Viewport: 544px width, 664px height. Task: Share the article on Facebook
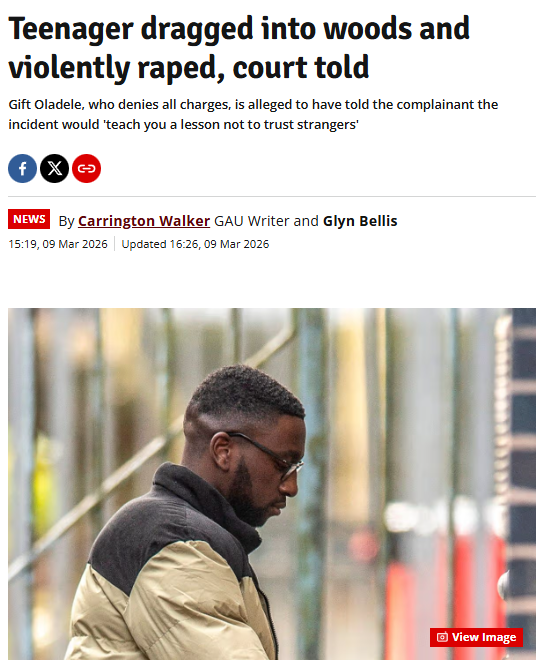click(x=22, y=169)
